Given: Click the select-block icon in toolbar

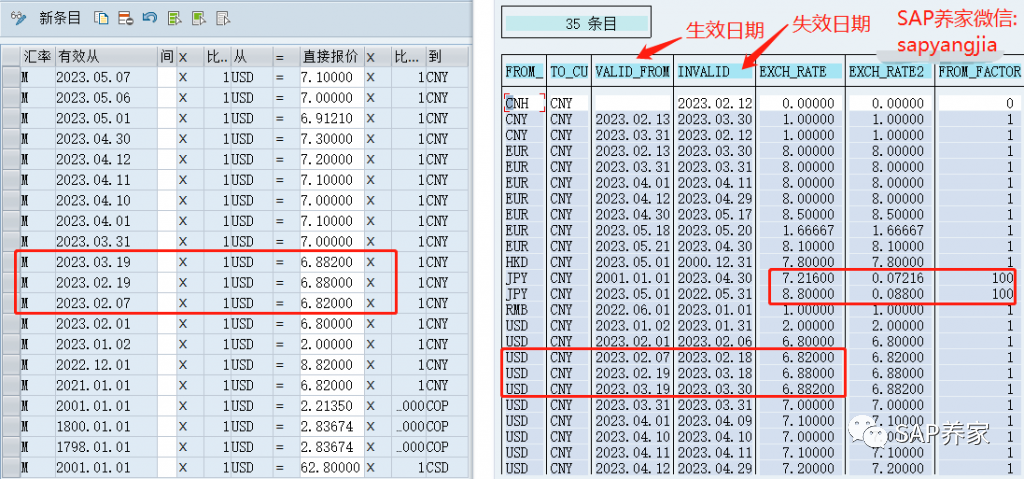Looking at the screenshot, I should pos(199,18).
